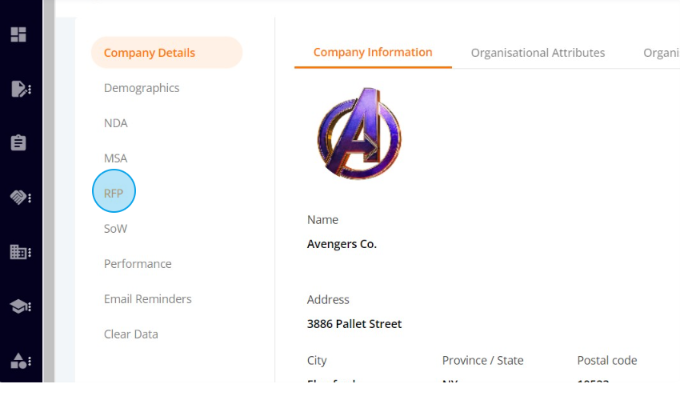Navigate to the Performance menu item
This screenshot has height=395, width=680.
click(x=137, y=264)
